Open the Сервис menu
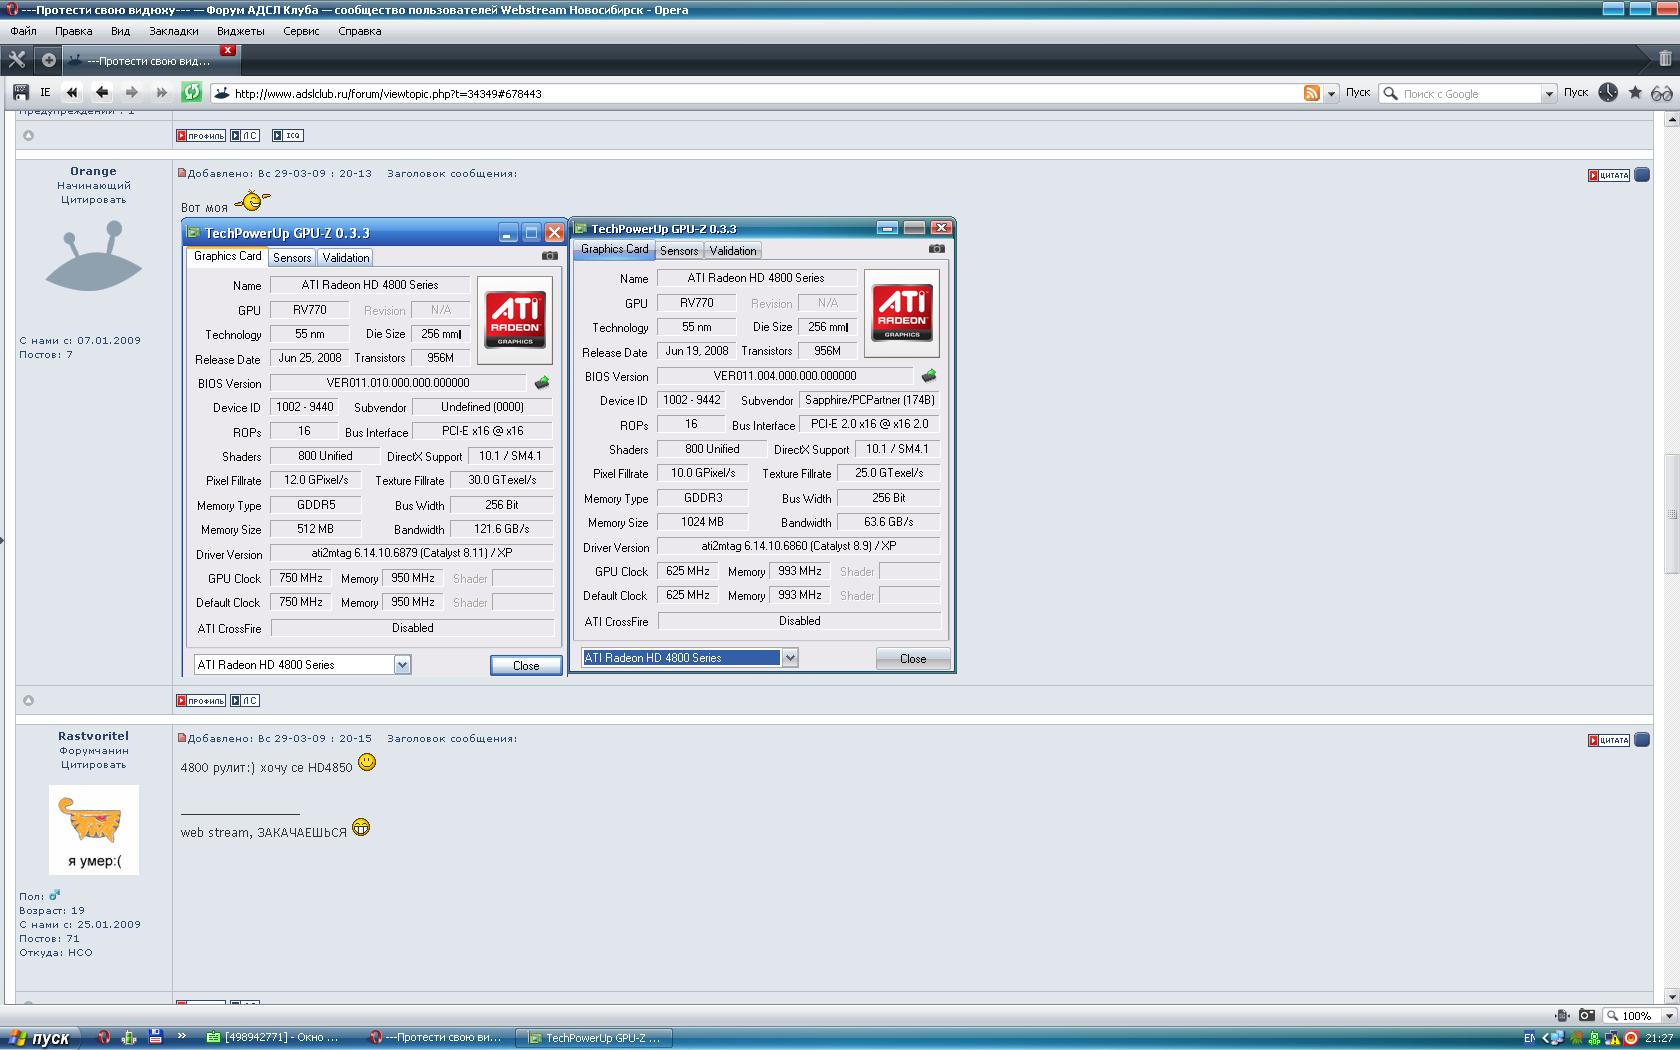The width and height of the screenshot is (1680, 1050). pyautogui.click(x=301, y=31)
